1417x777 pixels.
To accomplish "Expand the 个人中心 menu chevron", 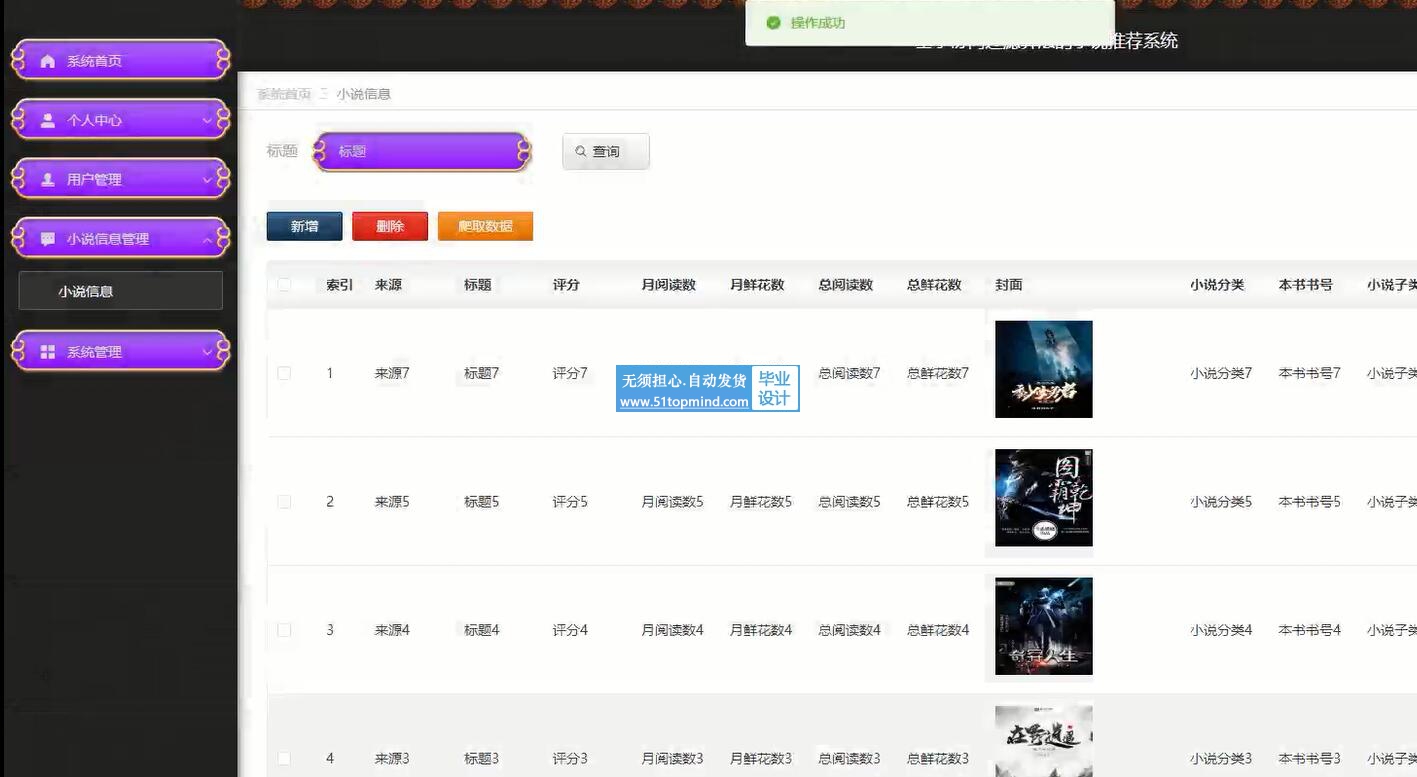I will click(207, 120).
